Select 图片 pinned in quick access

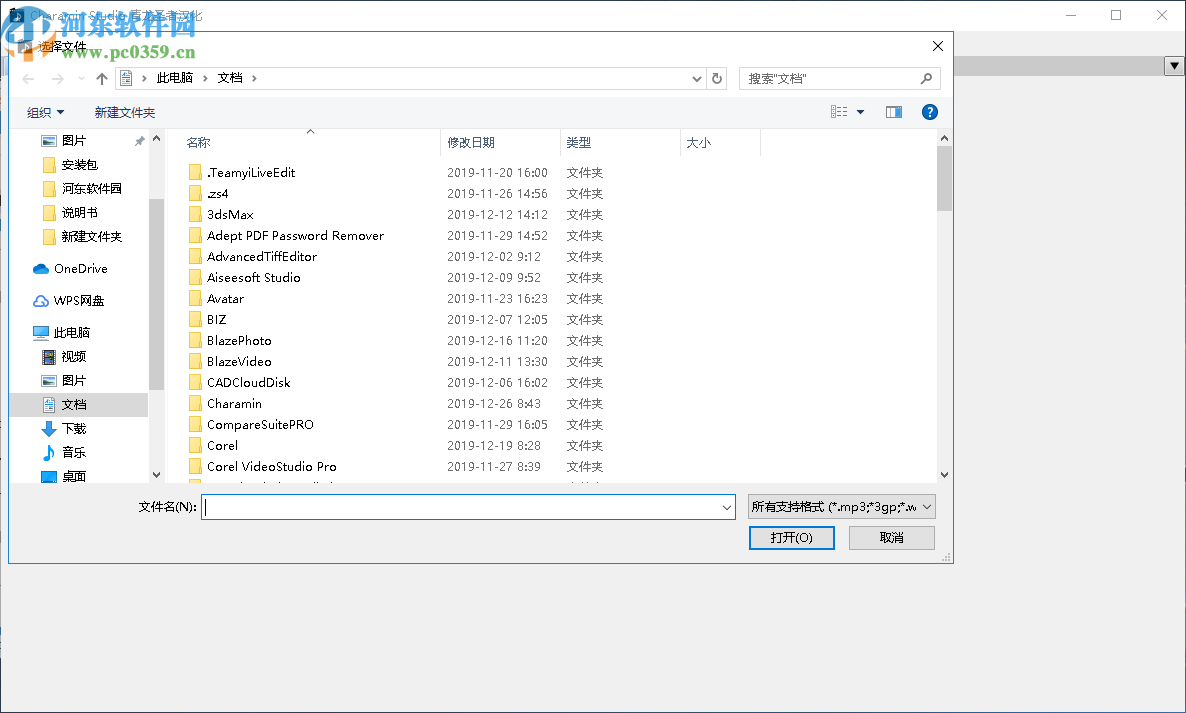click(x=74, y=141)
